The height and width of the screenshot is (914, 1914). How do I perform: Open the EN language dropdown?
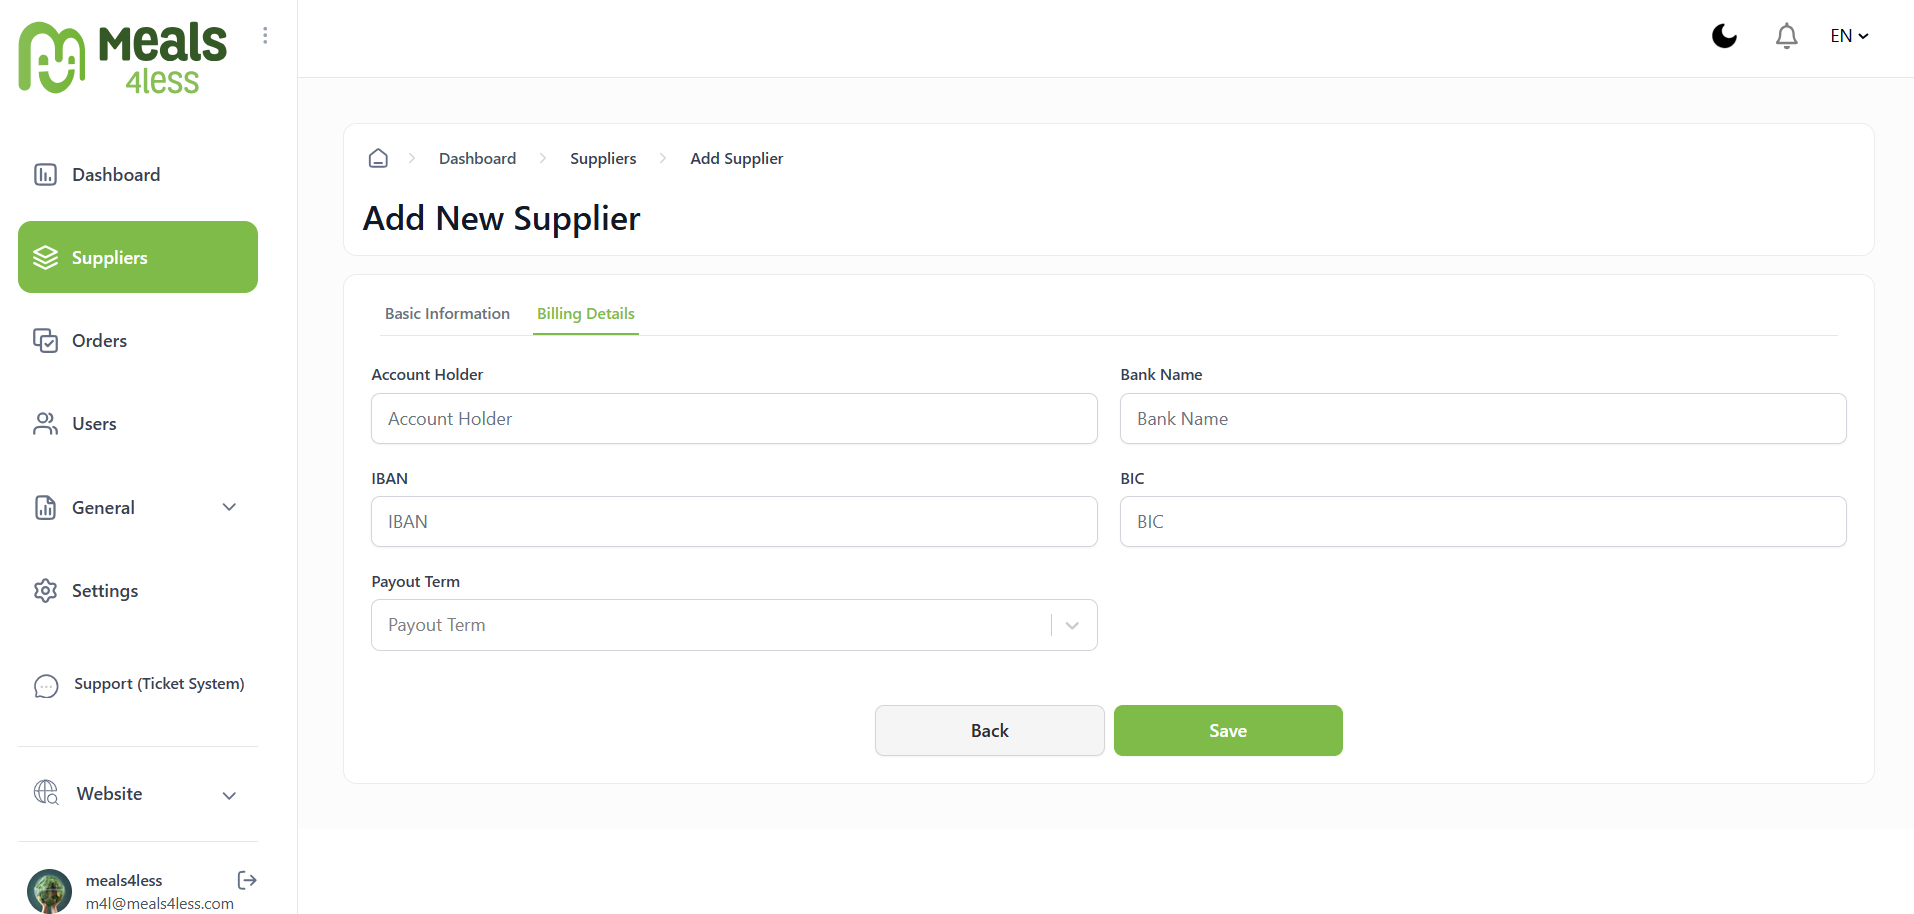pyautogui.click(x=1849, y=36)
